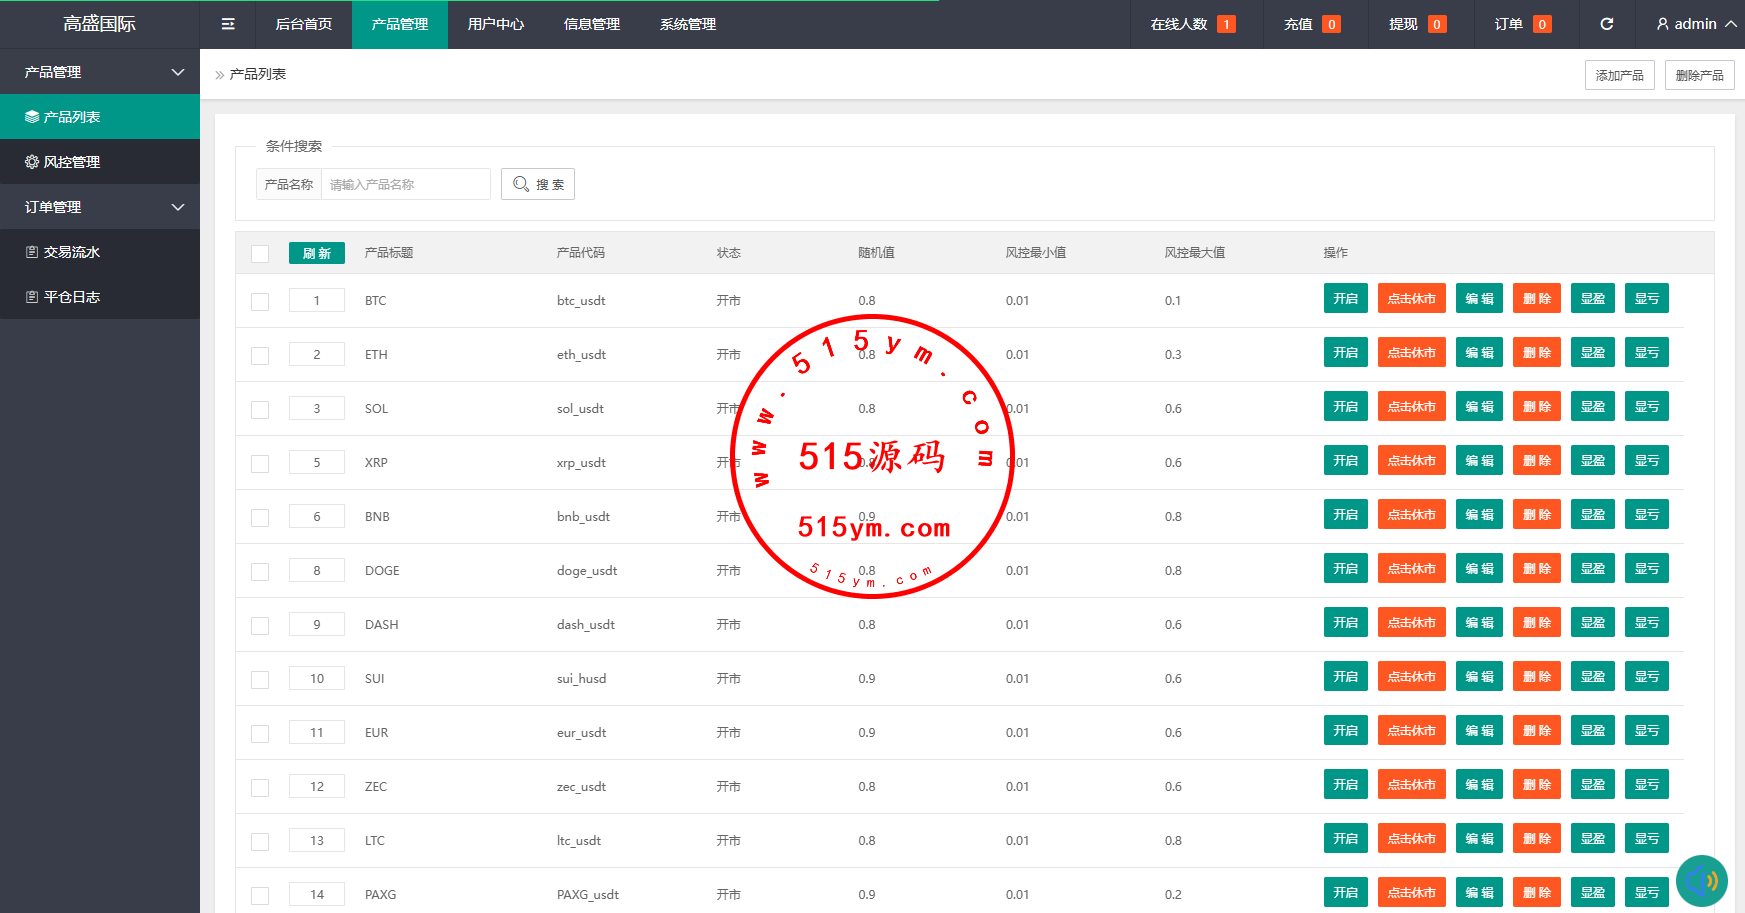Viewport: 1745px width, 913px height.
Task: Open the 系统管理 top menu
Action: 687,24
